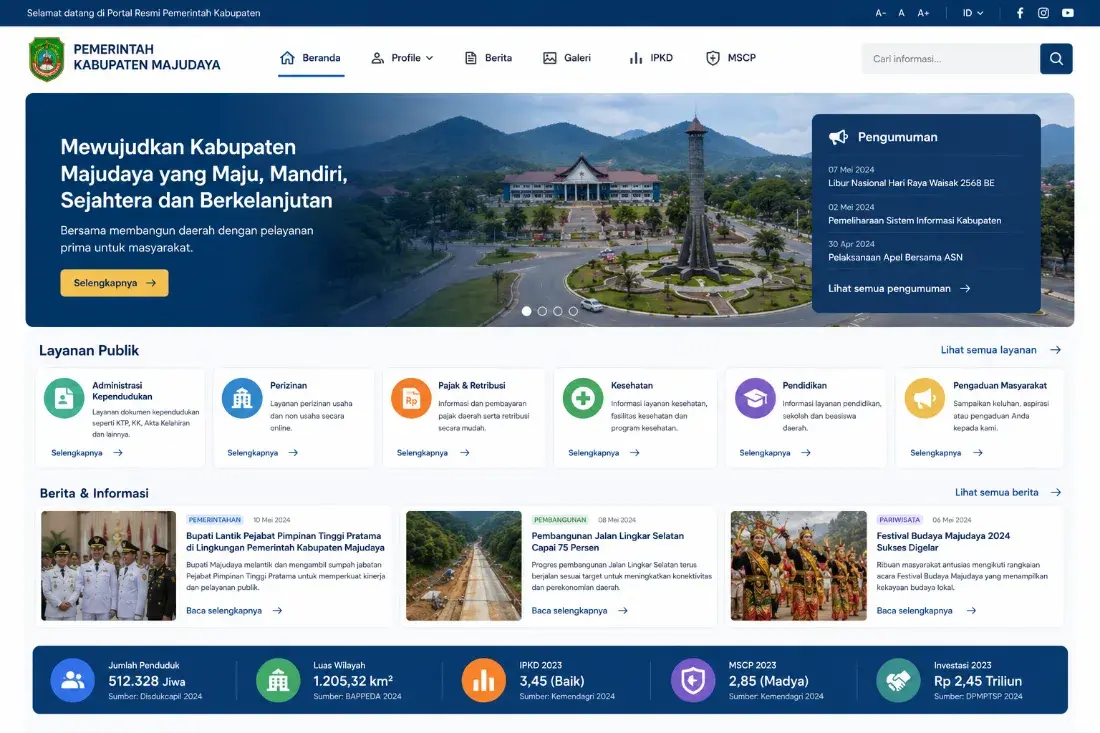Click the Perizinan building icon
The width and height of the screenshot is (1100, 733).
point(242,398)
